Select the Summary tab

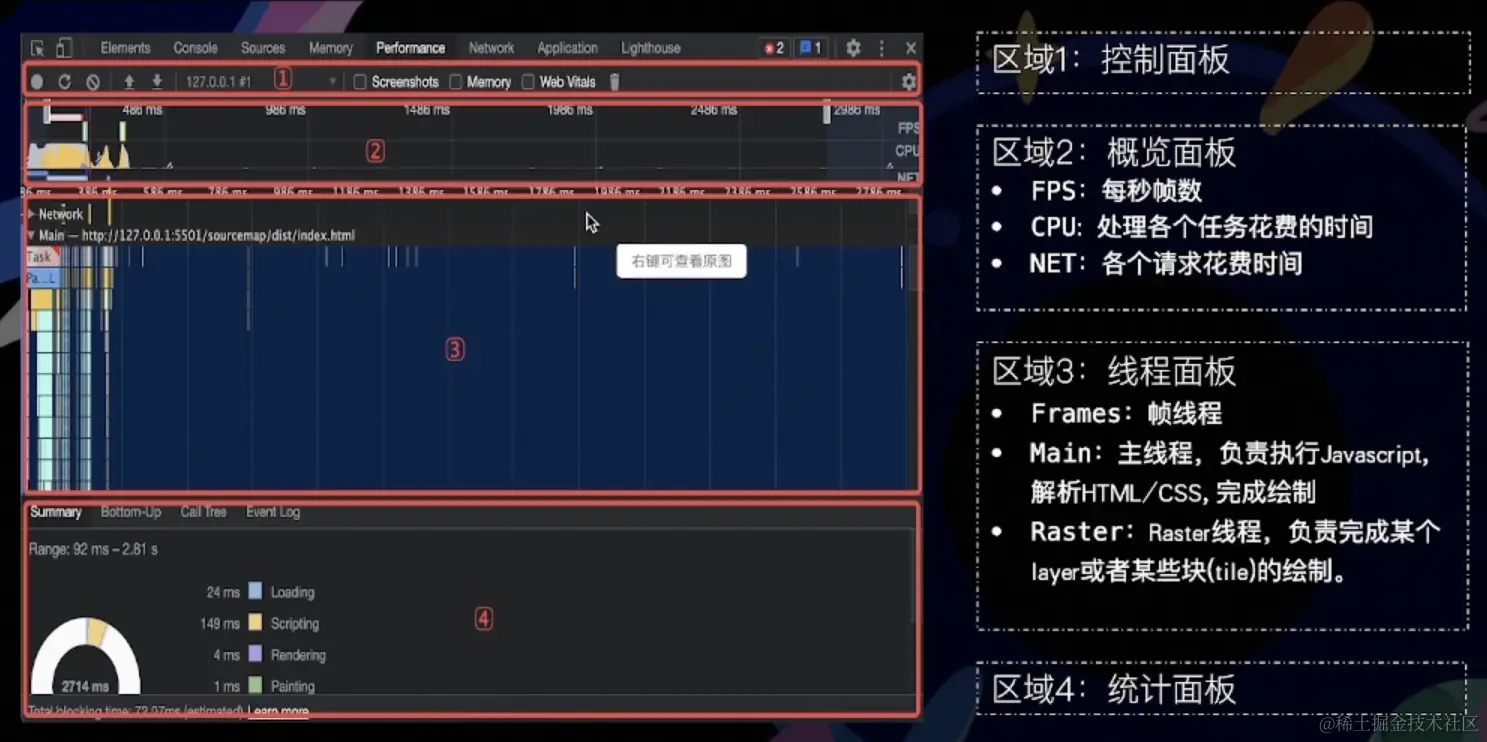point(55,512)
